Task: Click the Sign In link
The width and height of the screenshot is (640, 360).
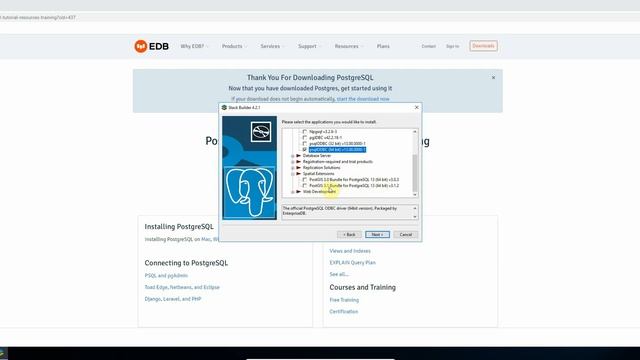Action: 452,46
